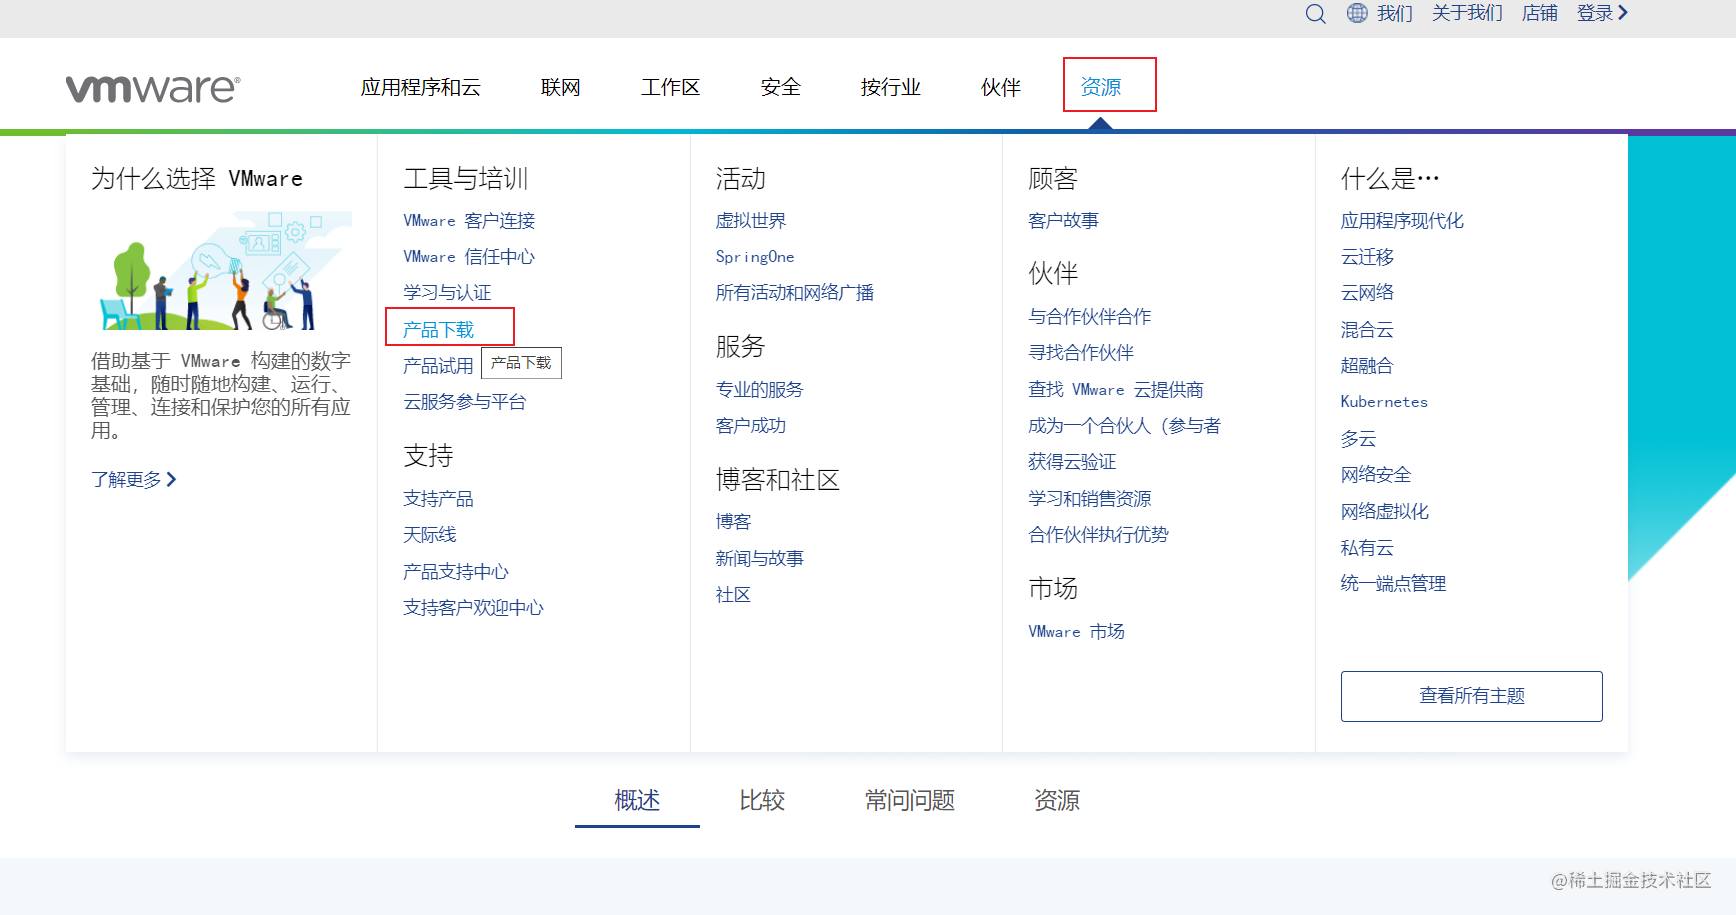
Task: Click 寻找合作伙伴
Action: (x=1081, y=353)
